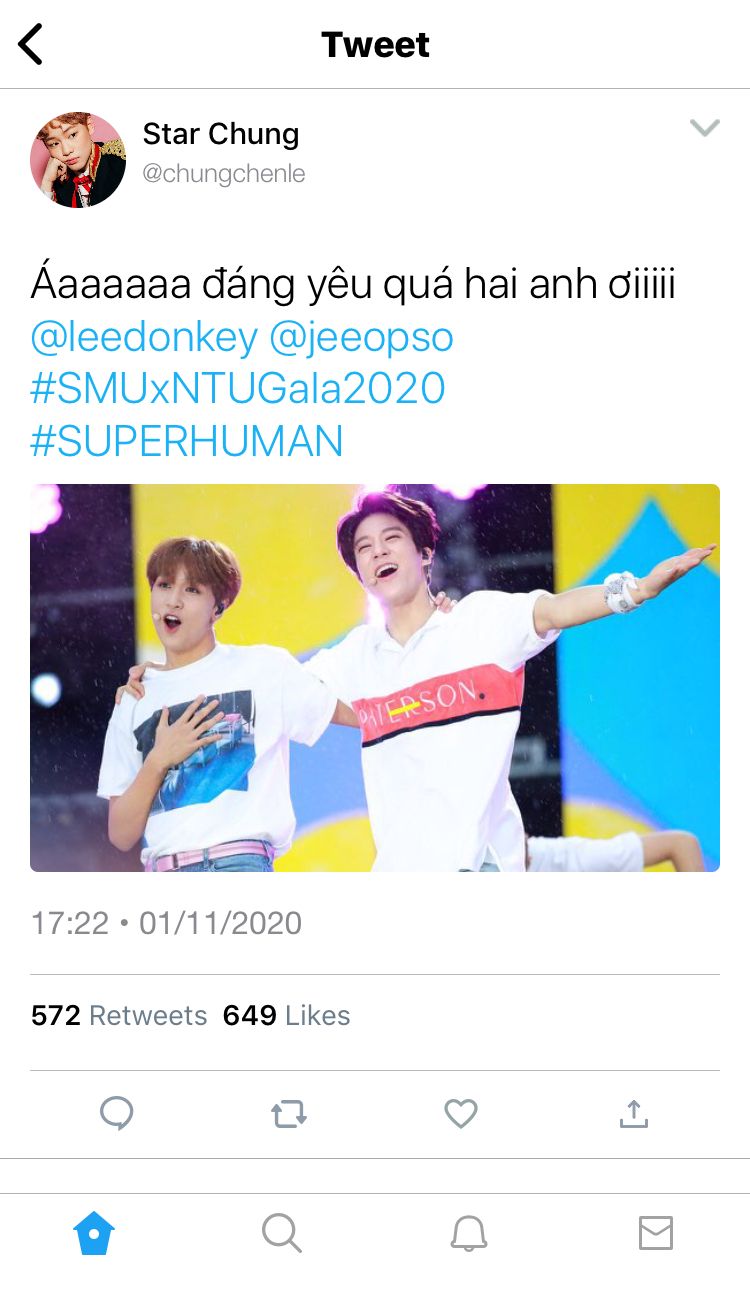Like the tweet with heart icon

coord(461,1114)
